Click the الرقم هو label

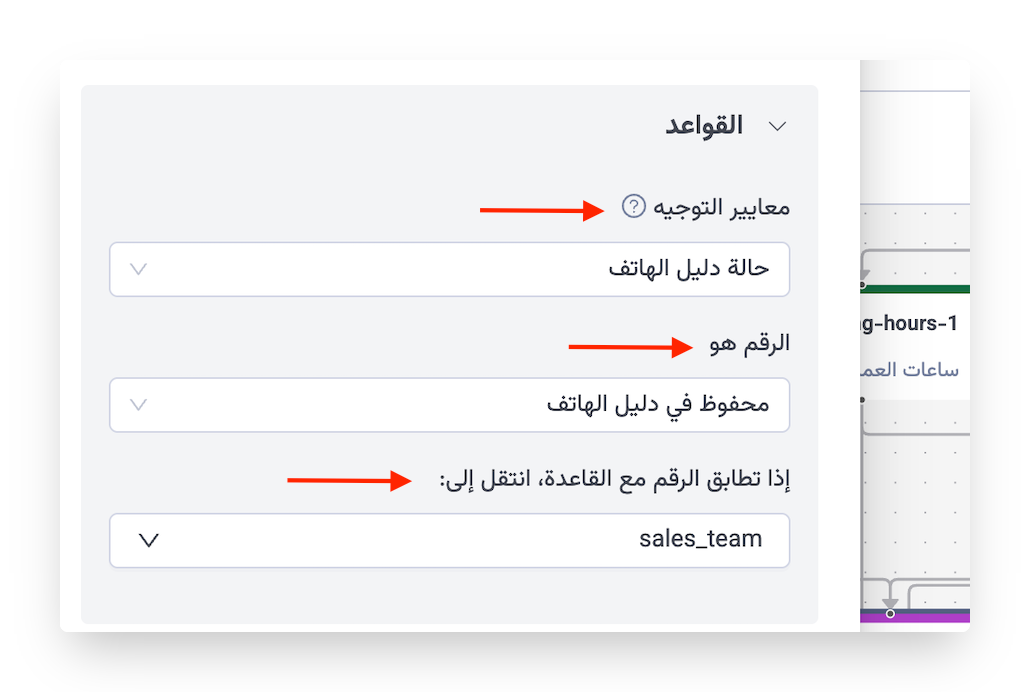748,343
